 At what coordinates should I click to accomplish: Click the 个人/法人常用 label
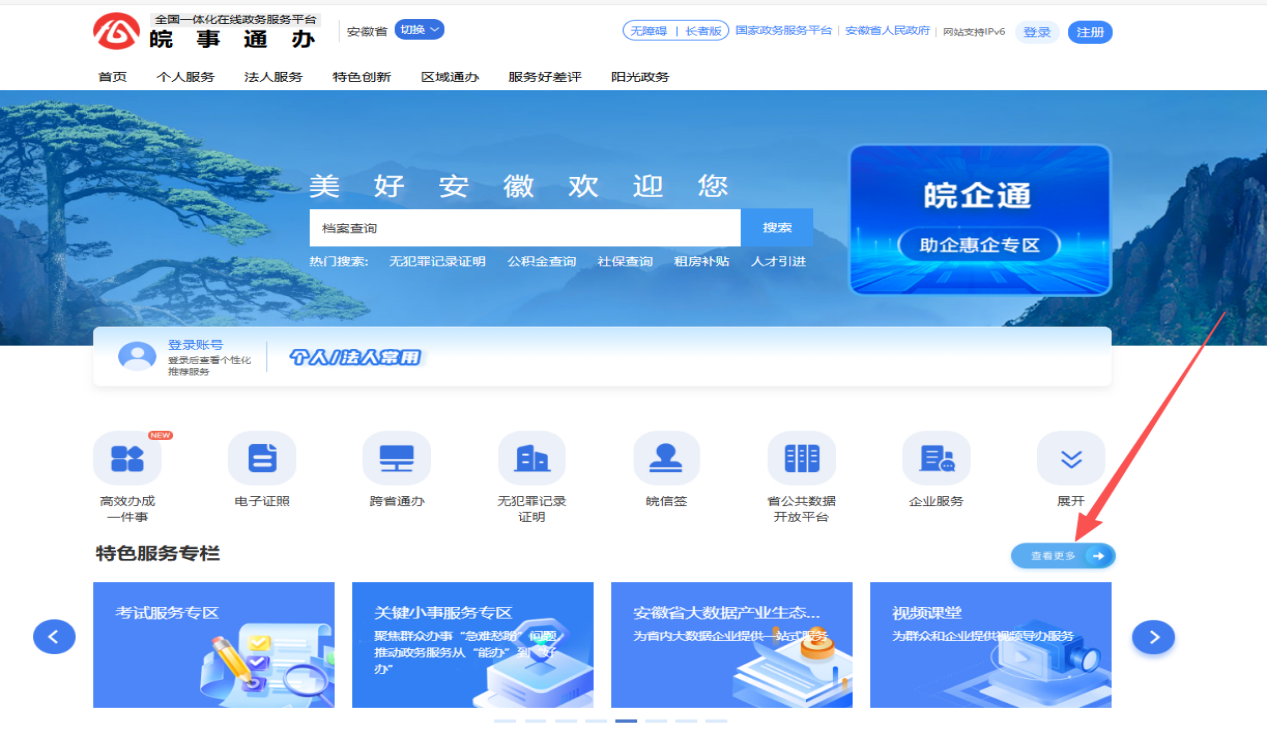(355, 357)
